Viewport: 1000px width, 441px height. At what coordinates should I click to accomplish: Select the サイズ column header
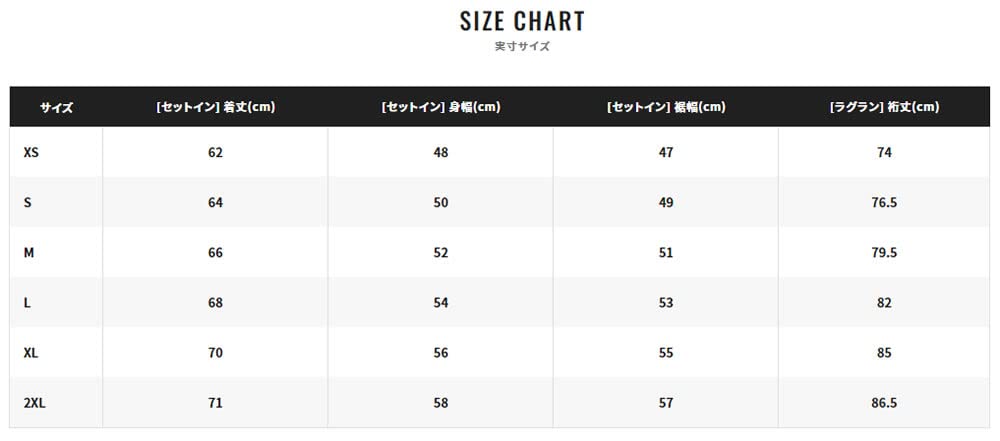[x=56, y=107]
